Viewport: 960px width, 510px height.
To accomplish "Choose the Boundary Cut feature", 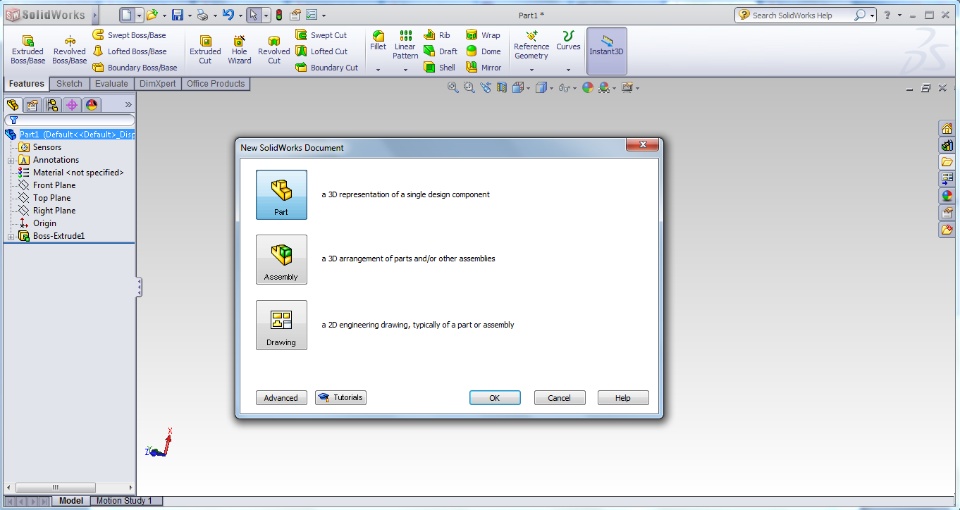I will (327, 67).
